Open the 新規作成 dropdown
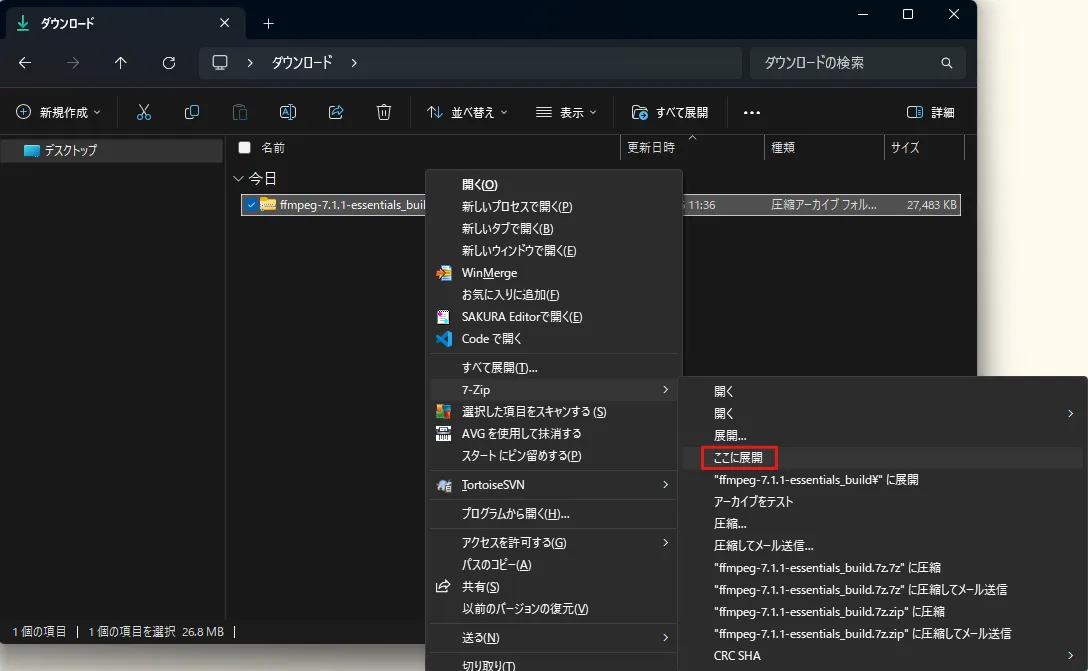This screenshot has width=1088, height=671. [58, 112]
